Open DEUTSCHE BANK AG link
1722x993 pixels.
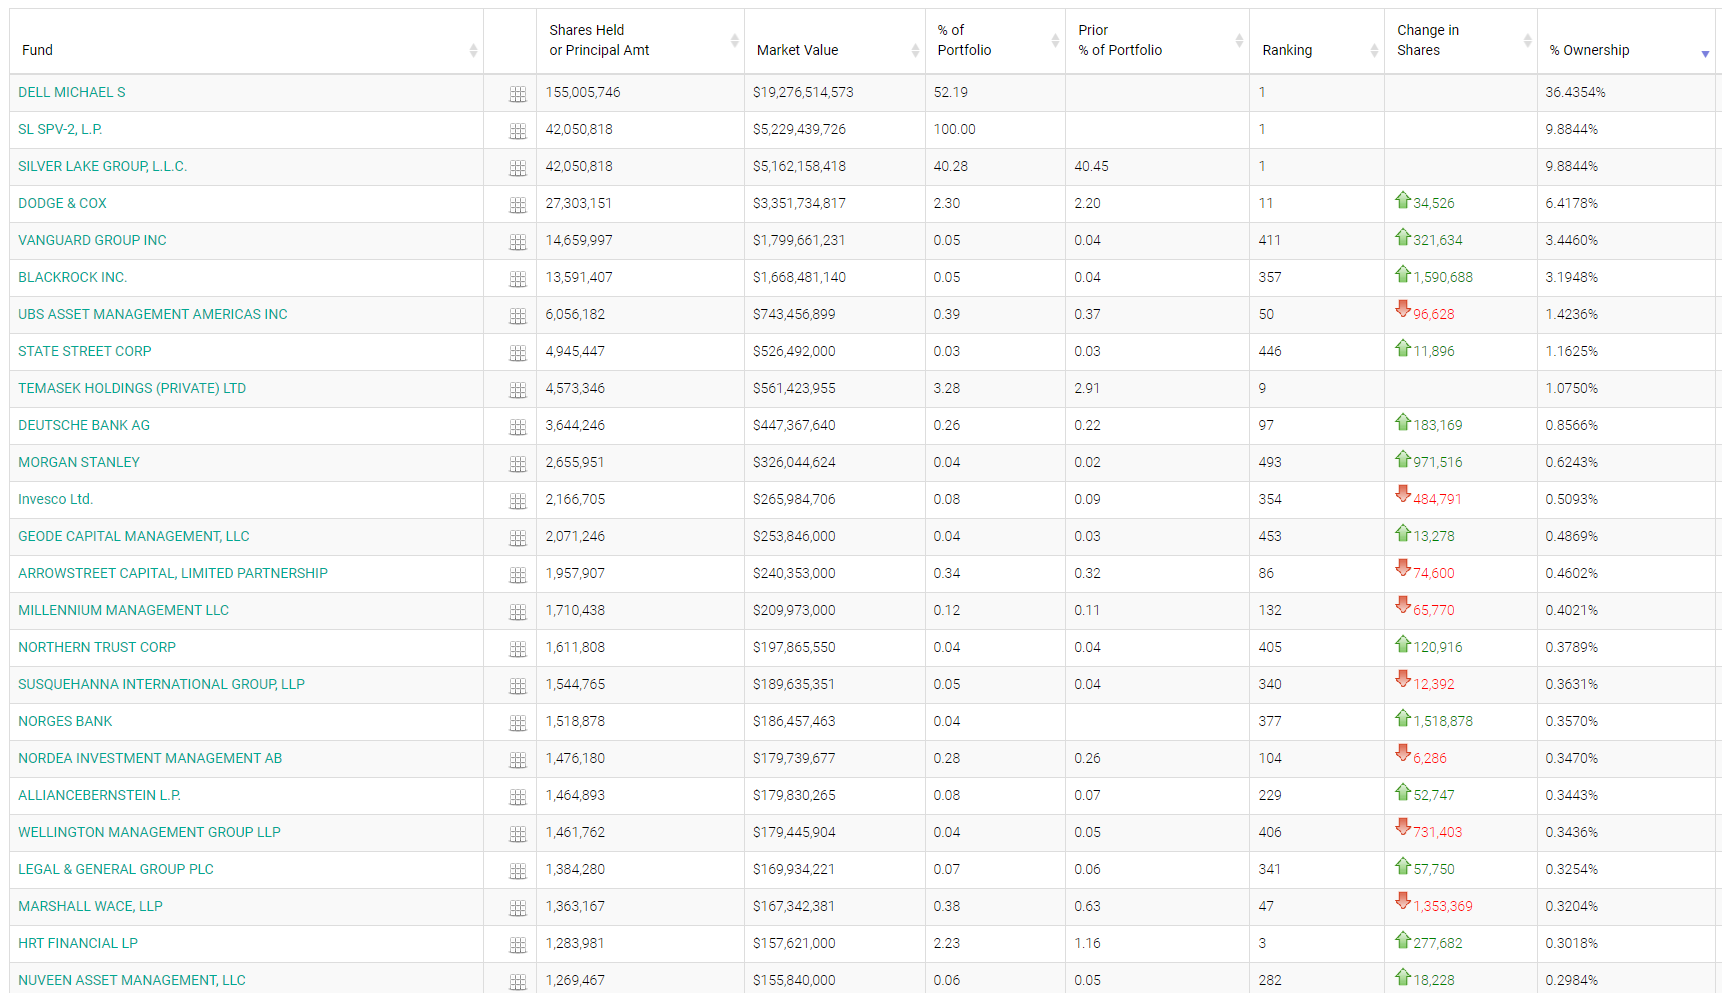coord(84,425)
